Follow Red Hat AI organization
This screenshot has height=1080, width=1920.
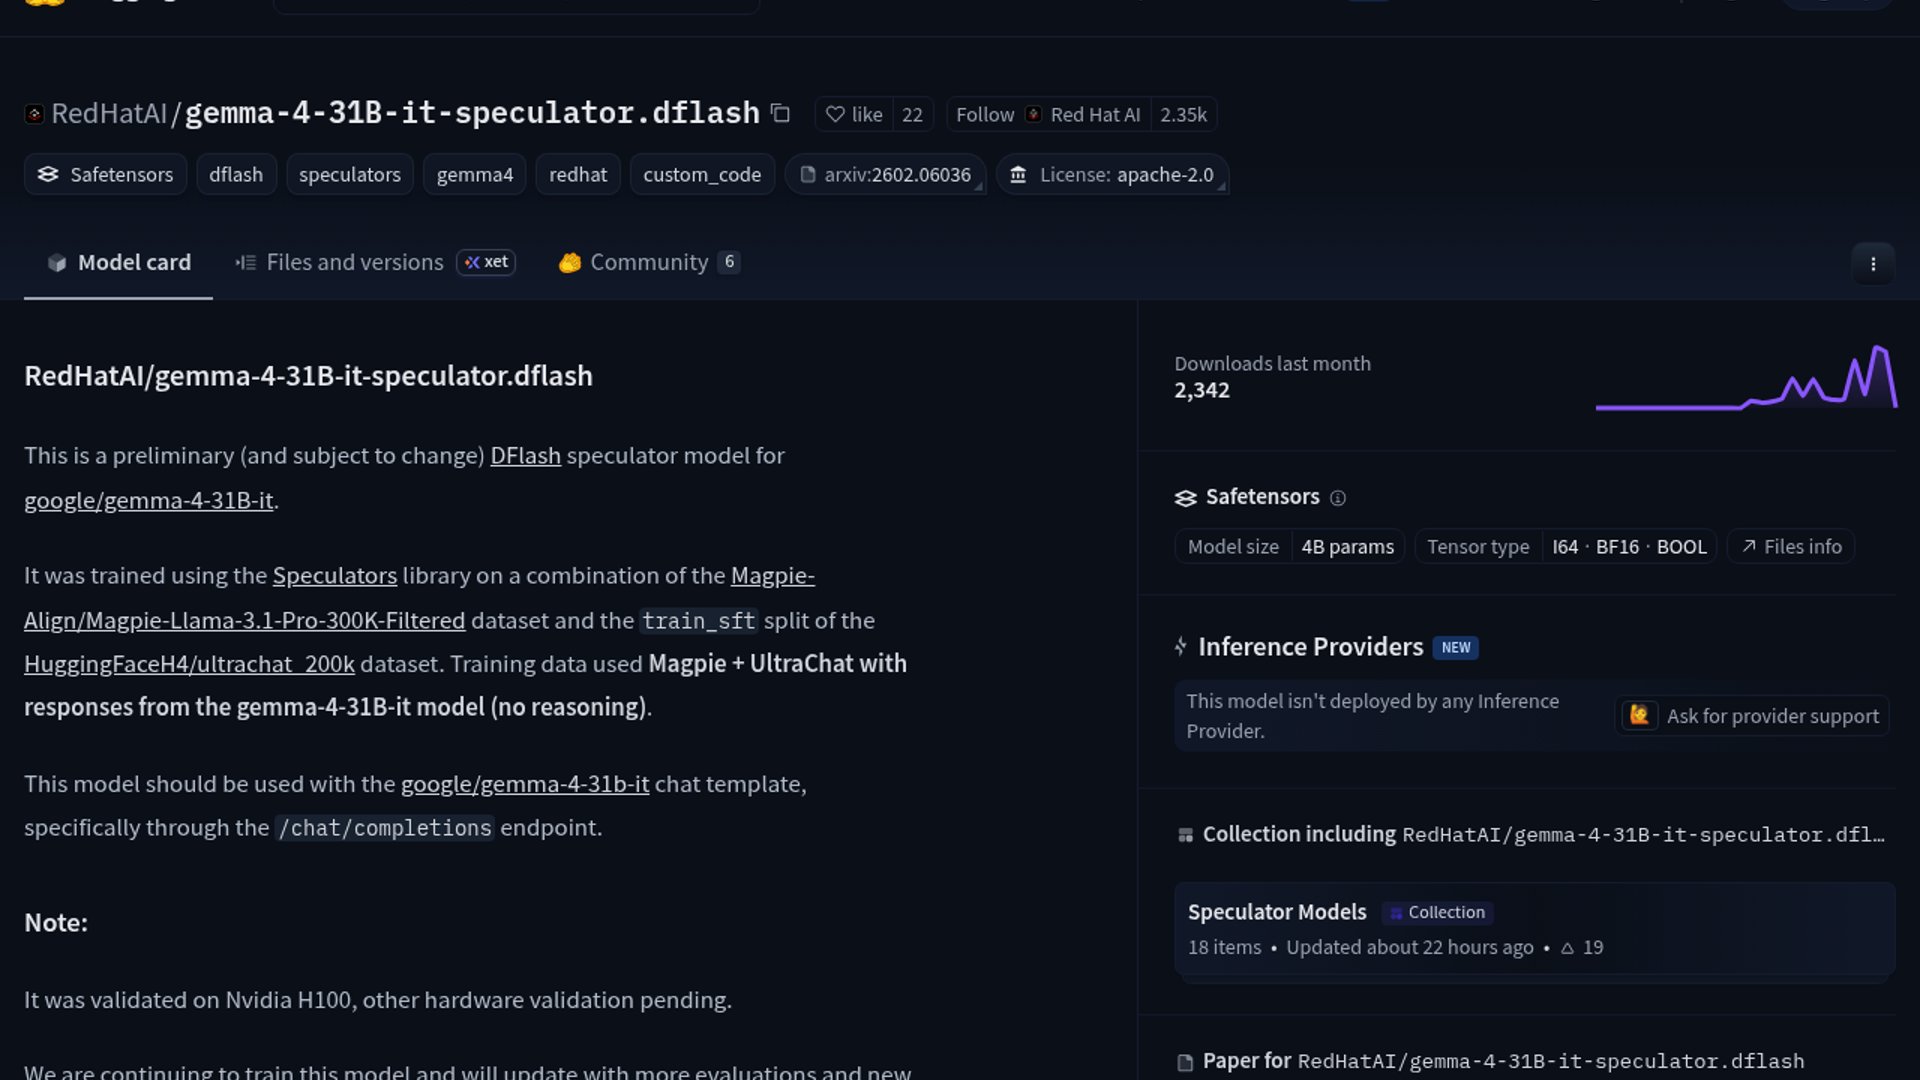coord(1048,115)
